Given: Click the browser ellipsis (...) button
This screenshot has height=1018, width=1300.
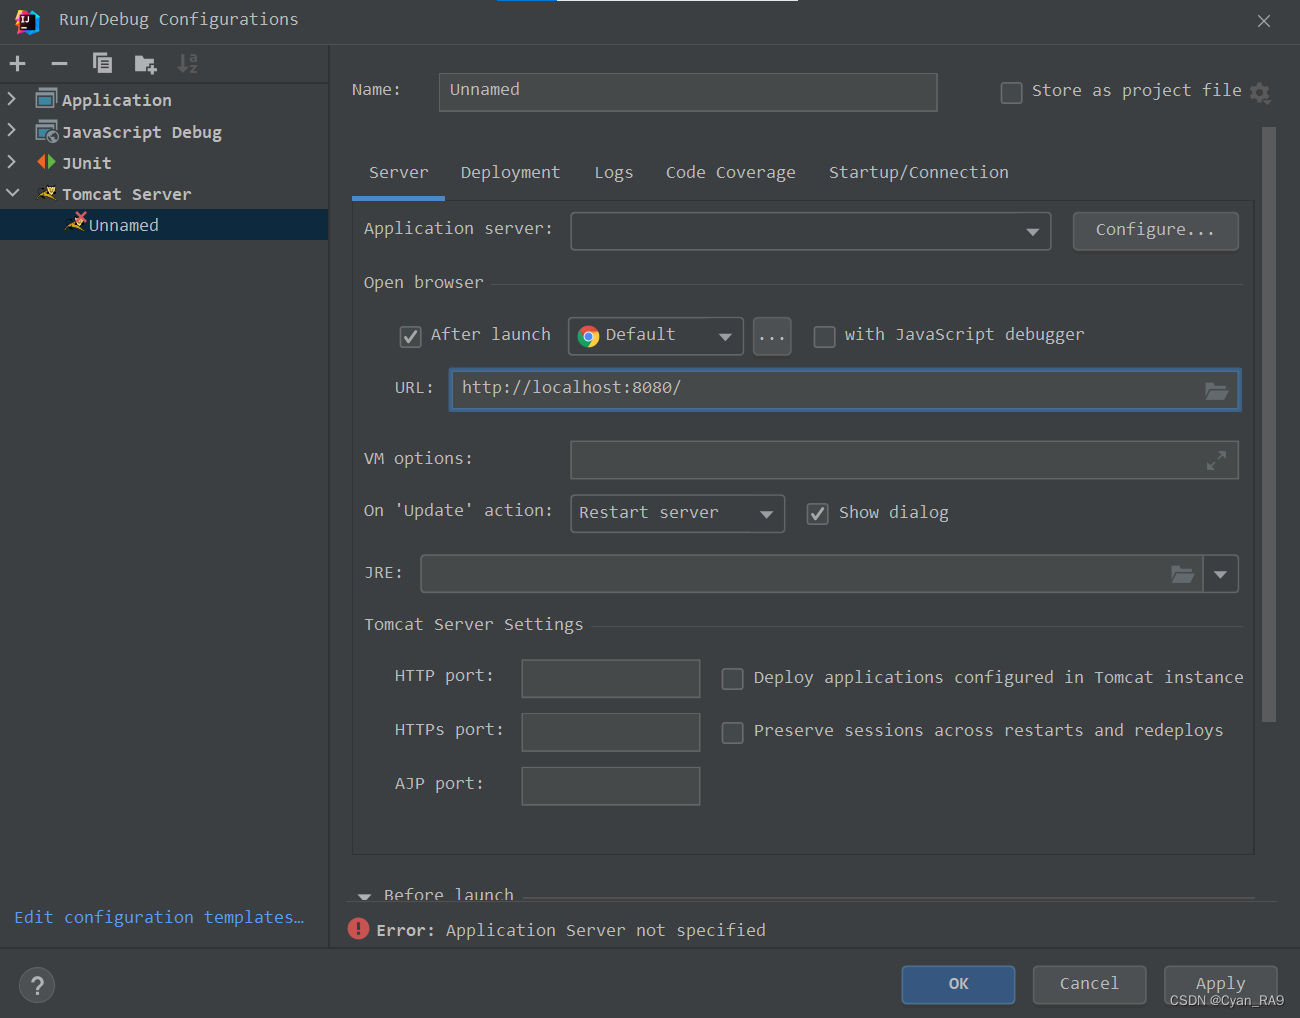Looking at the screenshot, I should [x=772, y=336].
